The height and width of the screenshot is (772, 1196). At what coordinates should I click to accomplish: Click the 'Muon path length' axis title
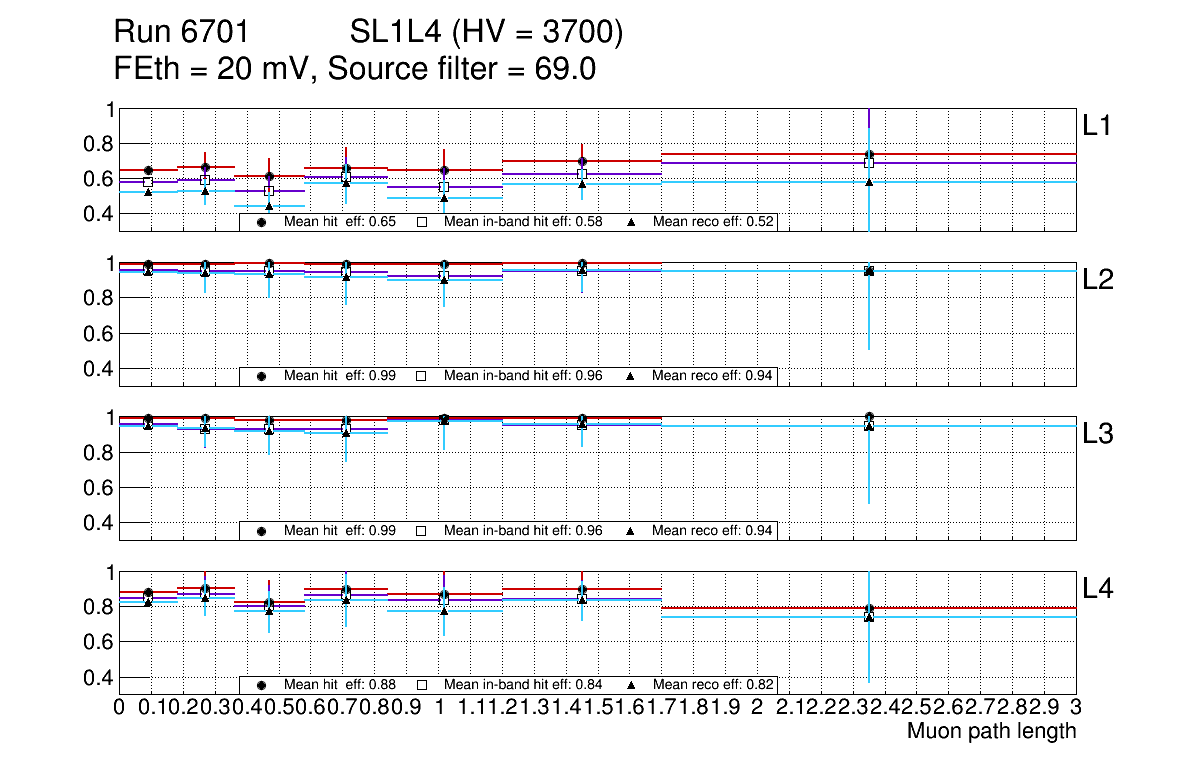pyautogui.click(x=991, y=731)
